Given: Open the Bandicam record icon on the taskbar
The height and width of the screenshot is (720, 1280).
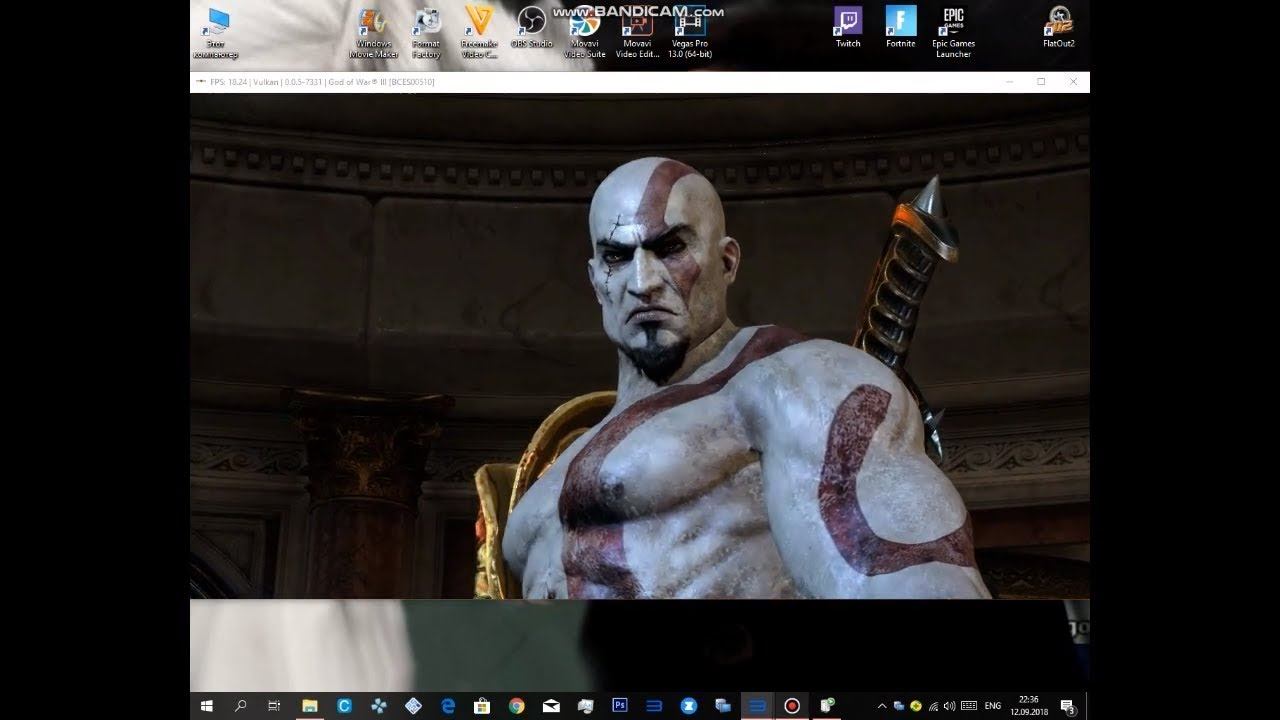Looking at the screenshot, I should click(x=792, y=705).
